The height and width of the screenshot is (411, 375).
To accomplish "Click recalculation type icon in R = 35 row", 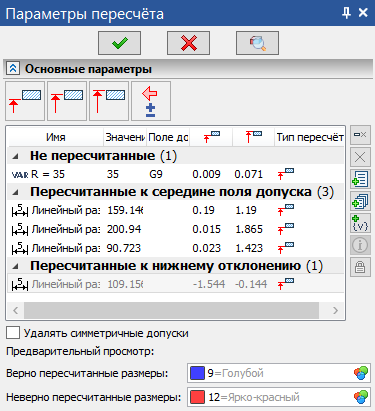I will tap(286, 174).
